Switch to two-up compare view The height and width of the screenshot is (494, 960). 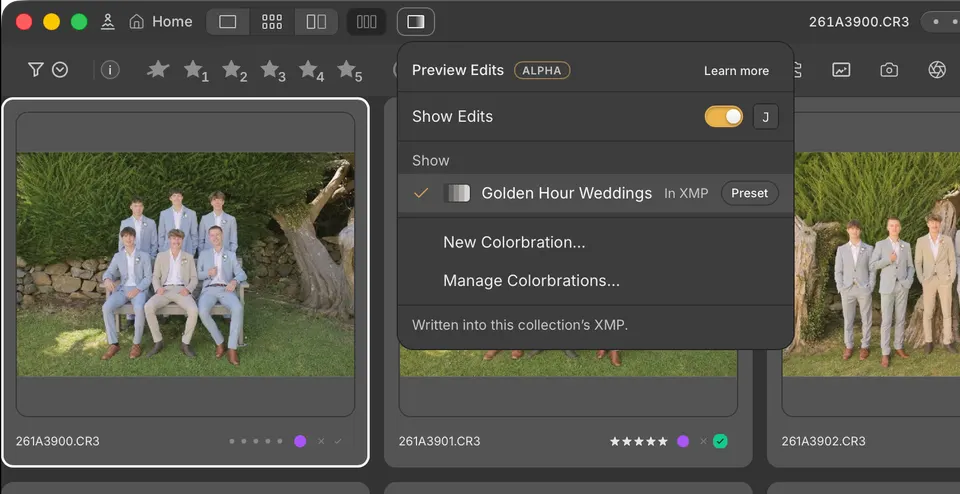coord(316,21)
